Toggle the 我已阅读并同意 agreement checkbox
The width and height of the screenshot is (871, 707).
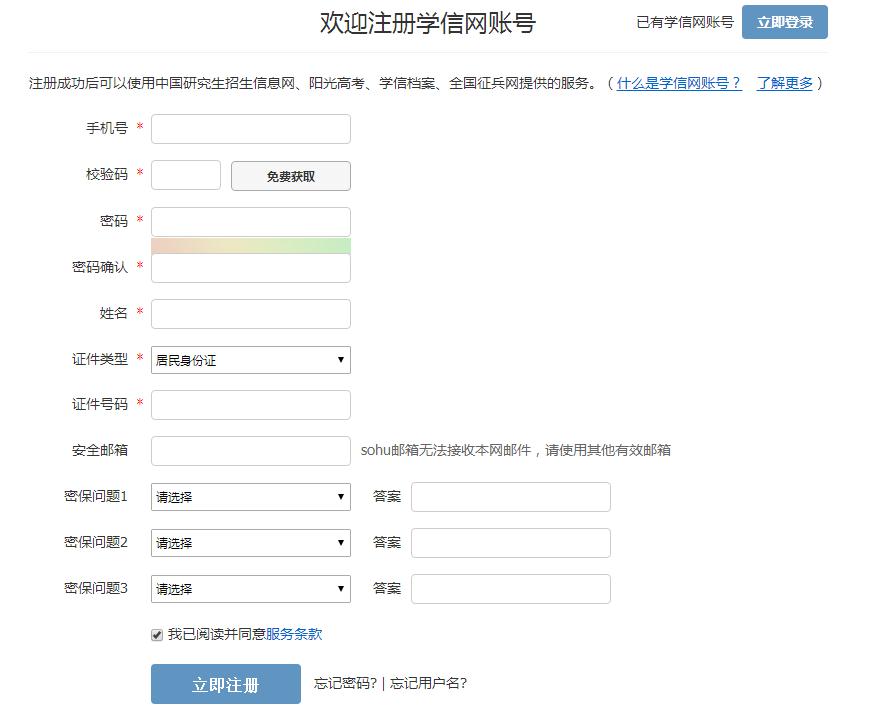(157, 635)
